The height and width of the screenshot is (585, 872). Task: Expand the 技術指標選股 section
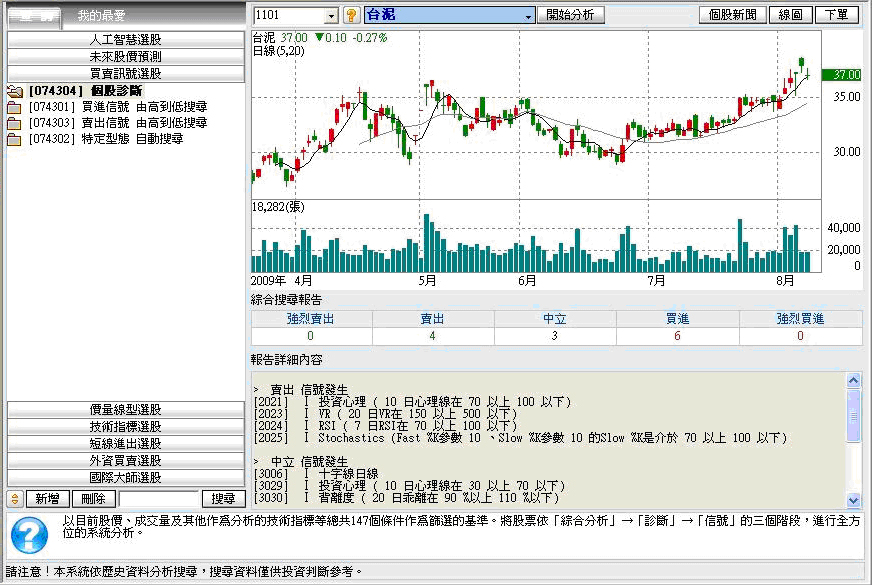126,427
